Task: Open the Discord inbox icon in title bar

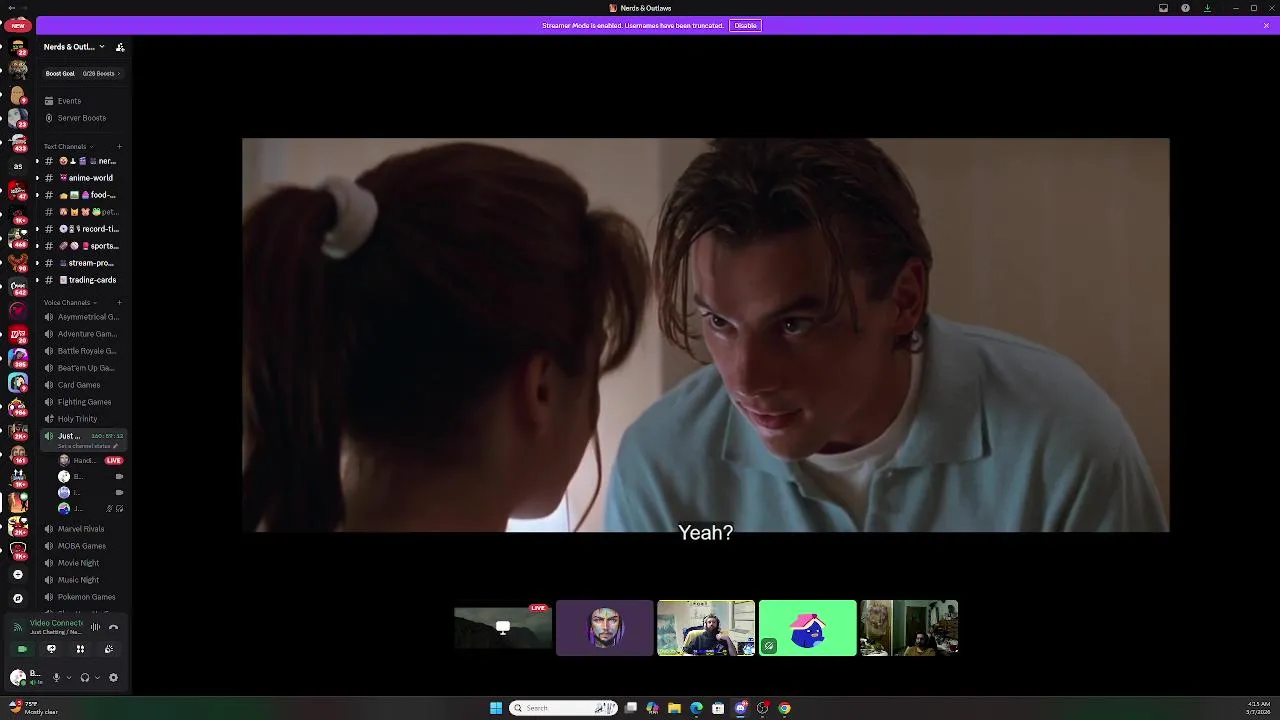Action: pyautogui.click(x=1163, y=8)
